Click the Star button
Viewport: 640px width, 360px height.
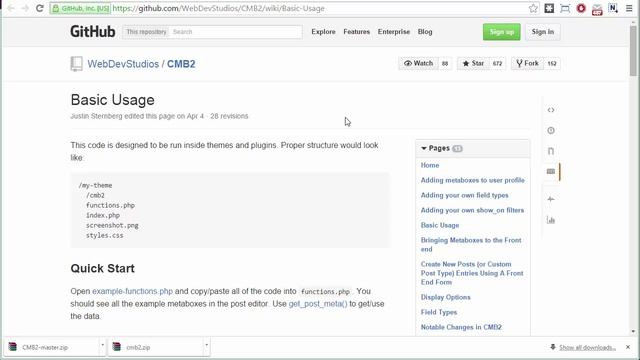point(473,63)
